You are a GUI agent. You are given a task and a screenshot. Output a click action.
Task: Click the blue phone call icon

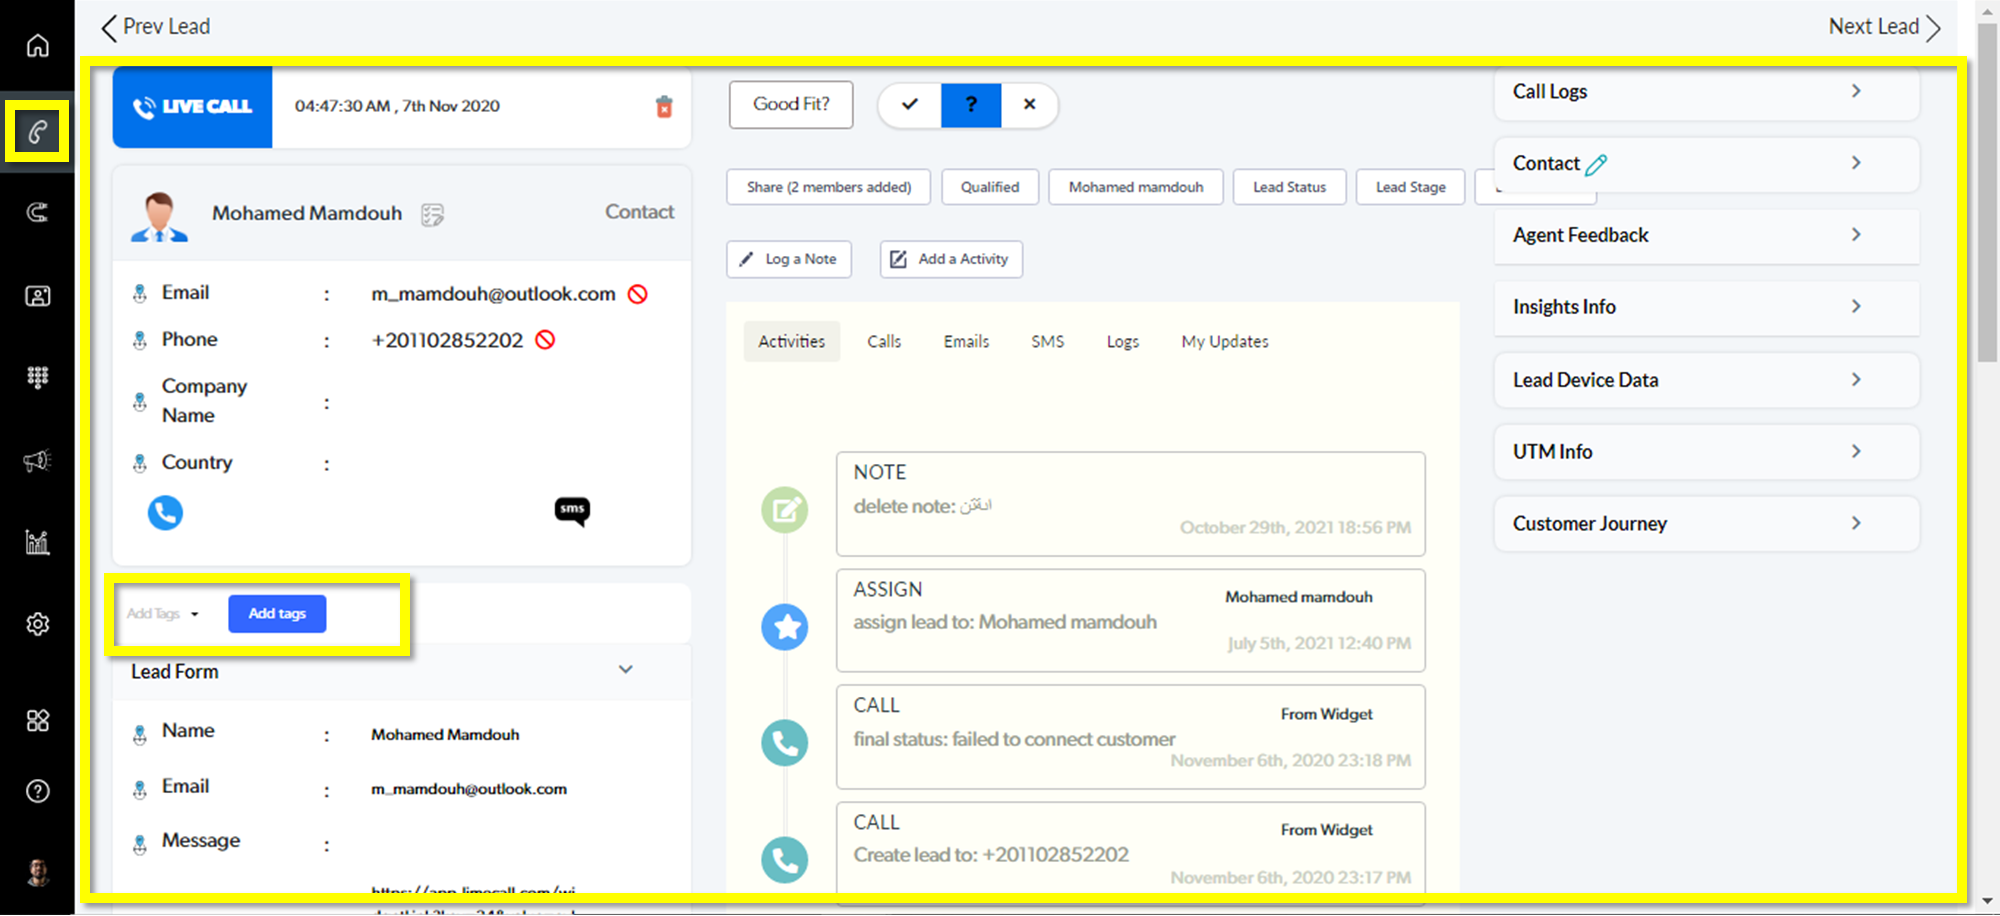pos(165,513)
